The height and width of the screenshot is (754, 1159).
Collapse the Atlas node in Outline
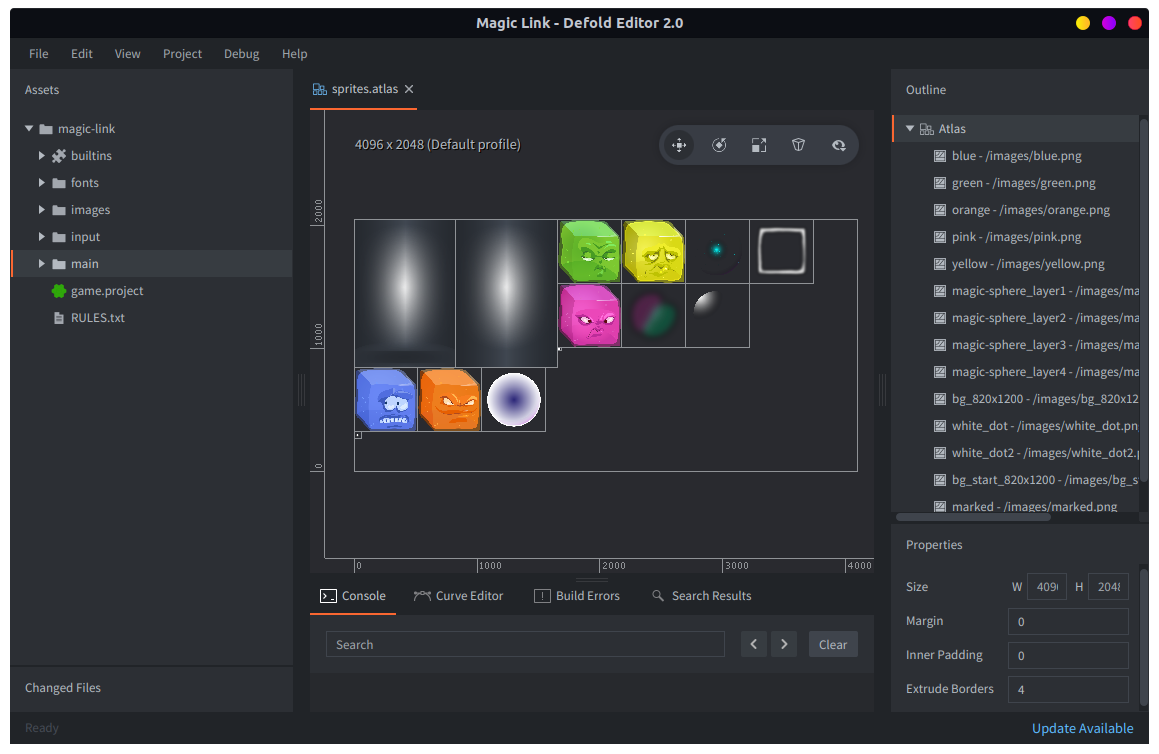[910, 129]
